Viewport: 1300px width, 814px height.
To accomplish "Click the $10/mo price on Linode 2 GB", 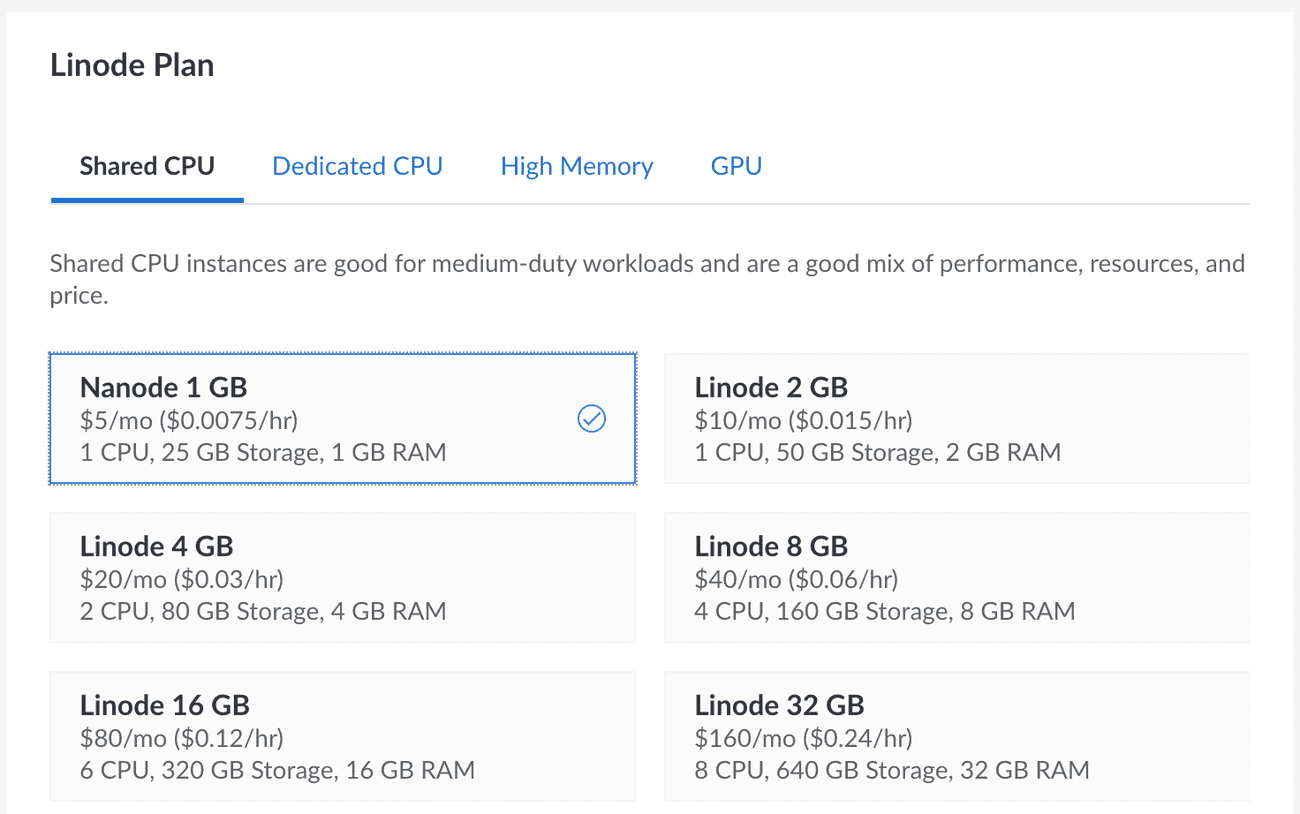I will pos(803,420).
